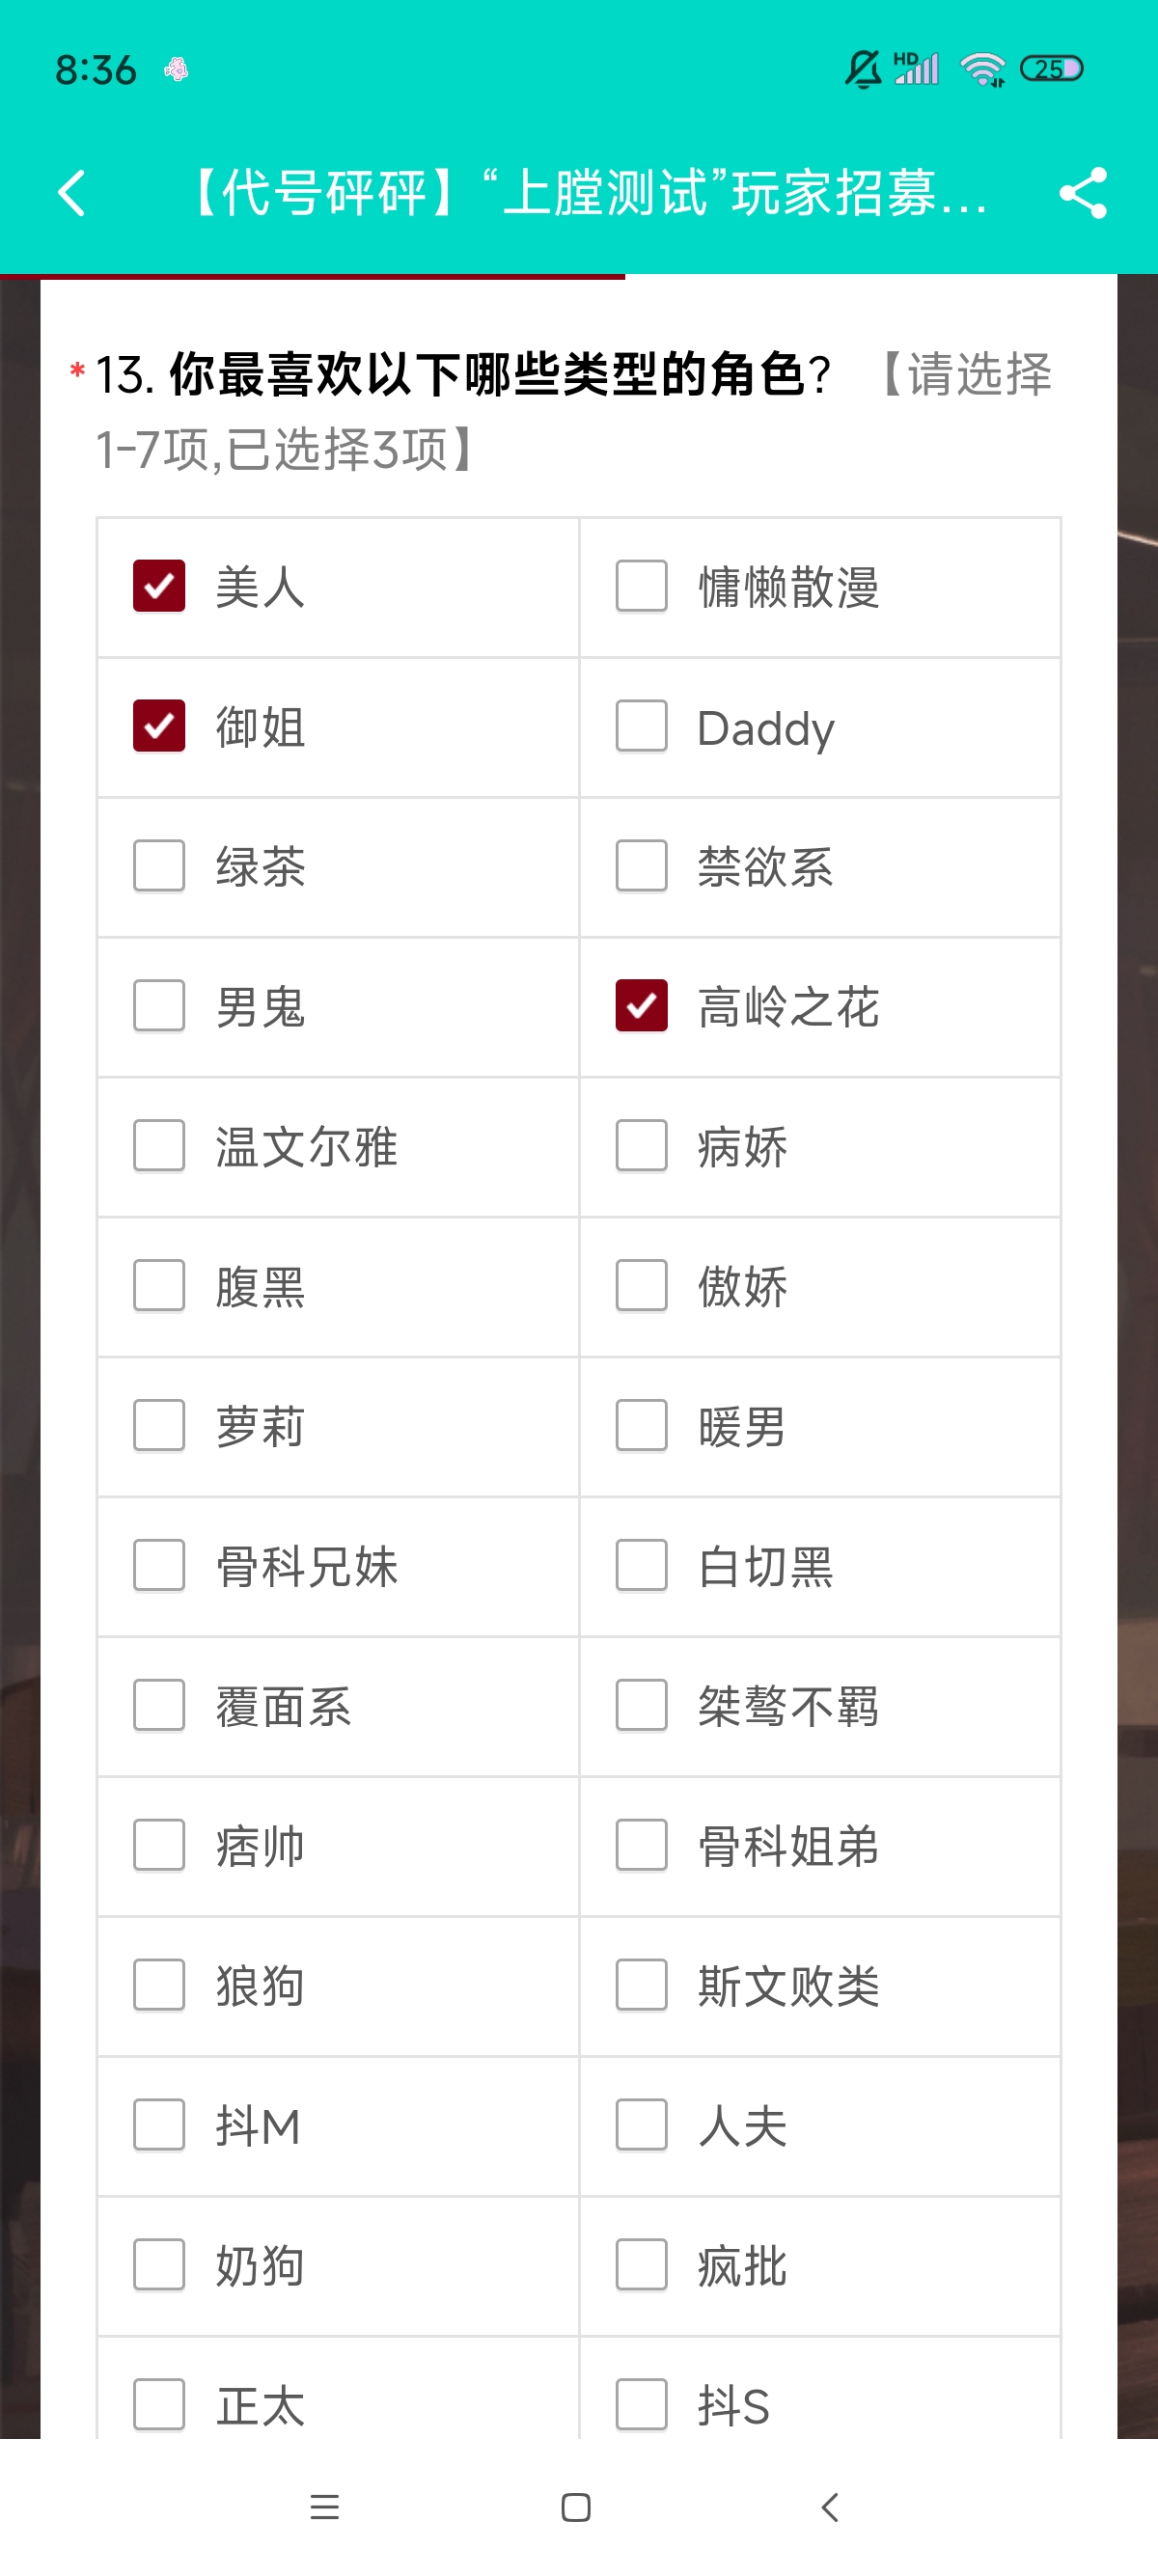Select the 桀骜不羁 checkbox

tap(641, 1705)
